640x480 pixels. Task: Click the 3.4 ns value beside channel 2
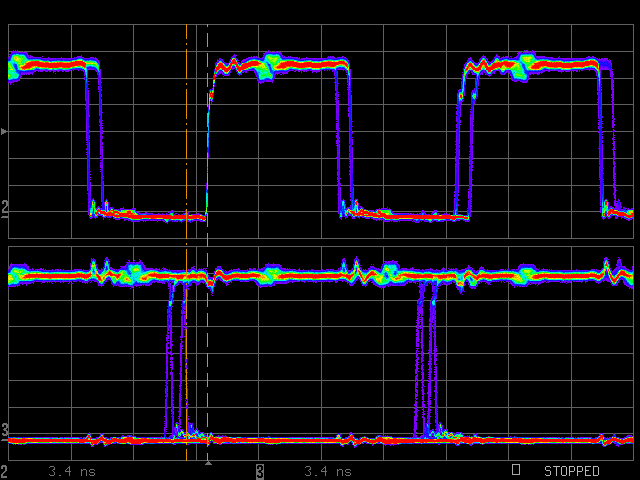coord(72,472)
